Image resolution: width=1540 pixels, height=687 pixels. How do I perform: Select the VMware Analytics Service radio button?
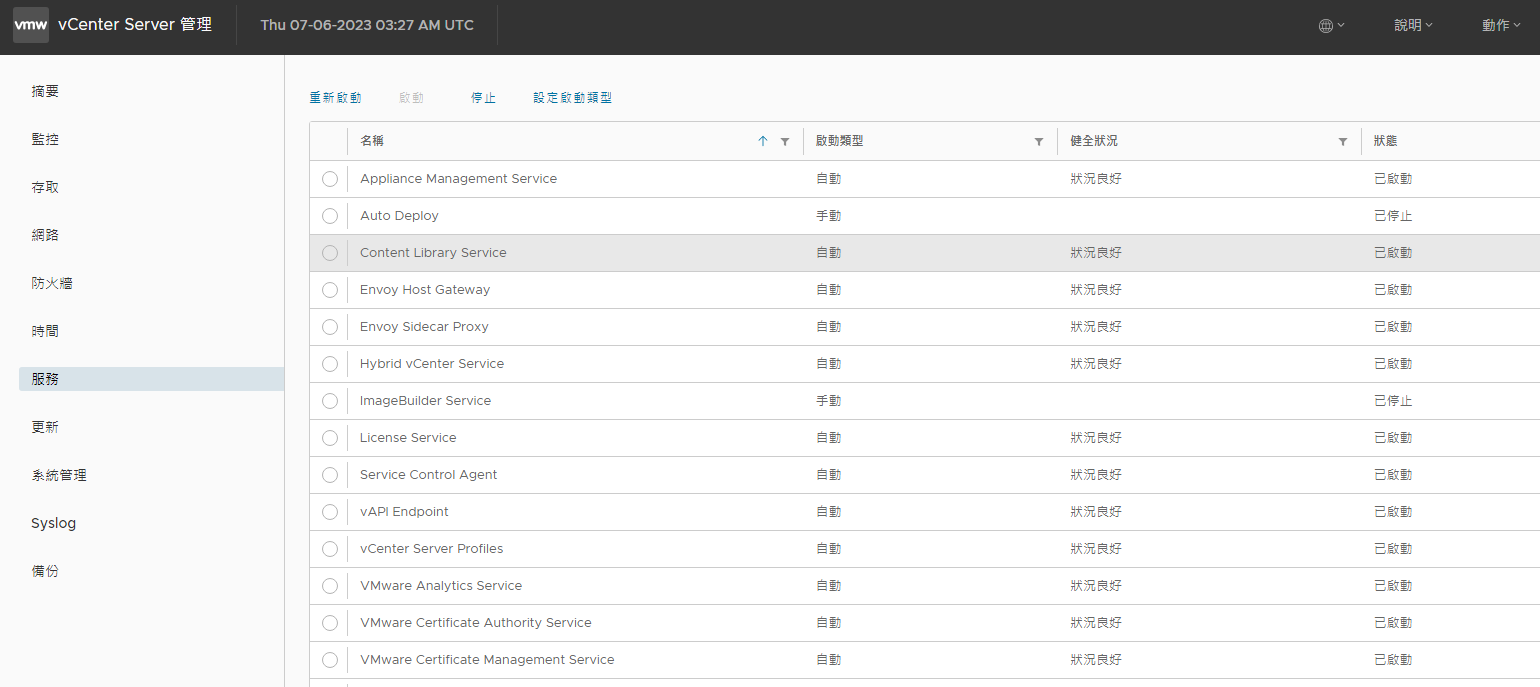click(330, 586)
